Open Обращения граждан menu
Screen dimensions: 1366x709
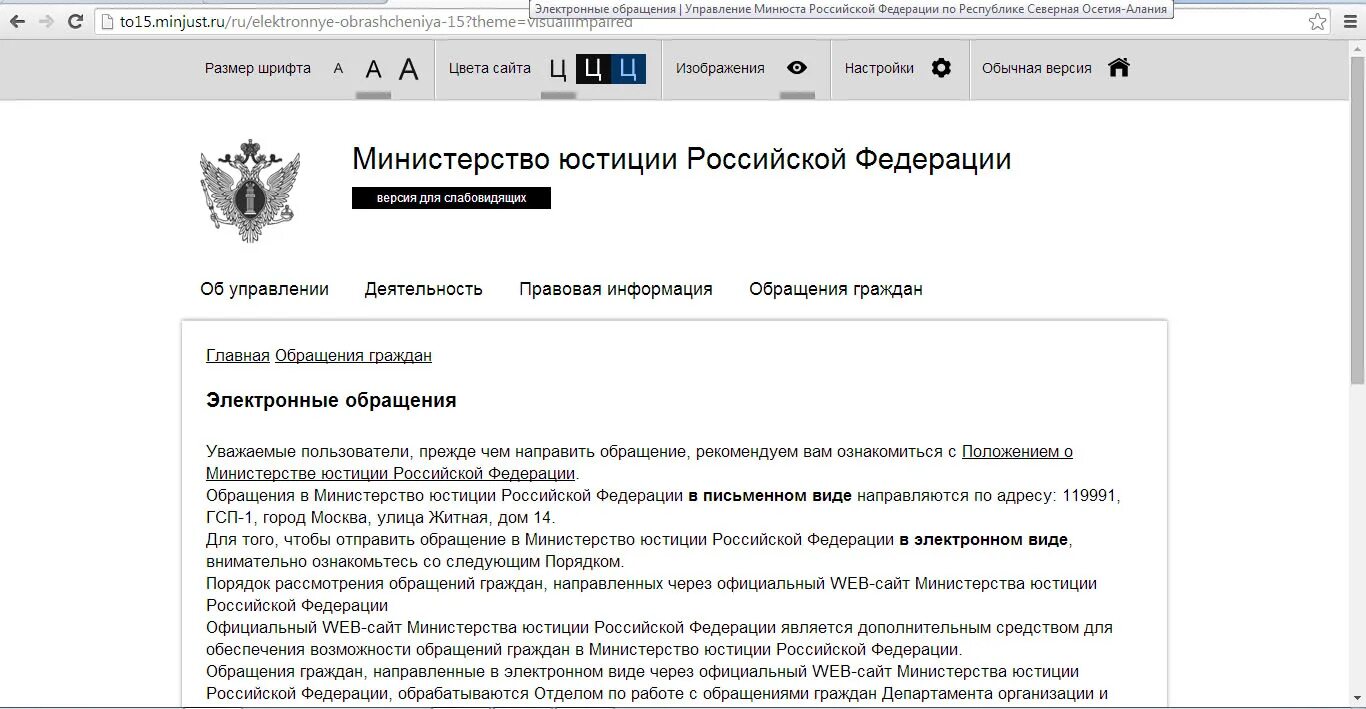(x=836, y=289)
